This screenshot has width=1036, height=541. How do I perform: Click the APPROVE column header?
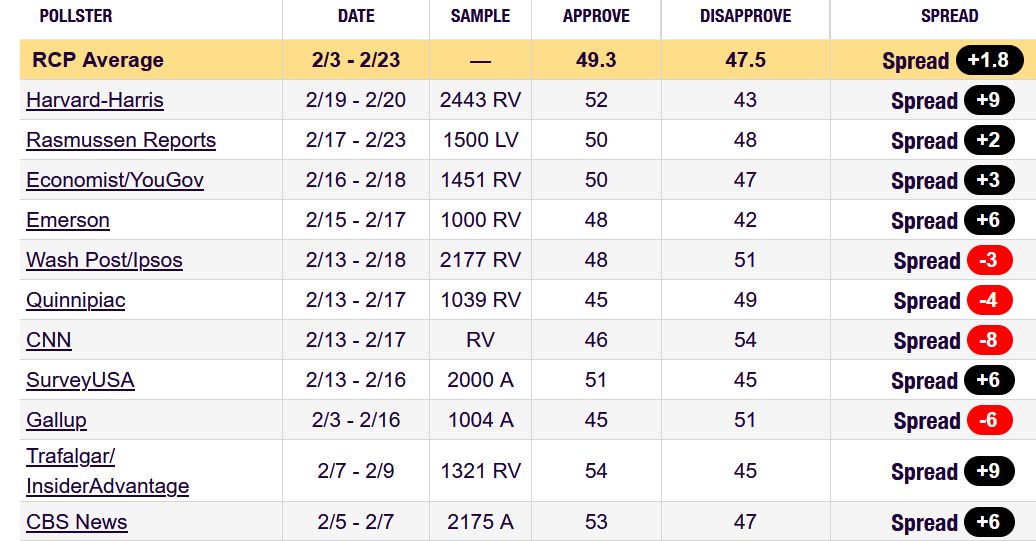(x=596, y=16)
